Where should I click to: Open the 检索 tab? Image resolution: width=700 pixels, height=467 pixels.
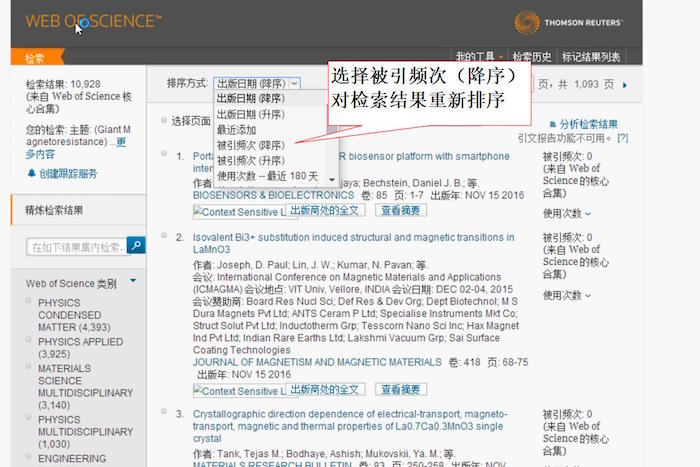click(38, 57)
